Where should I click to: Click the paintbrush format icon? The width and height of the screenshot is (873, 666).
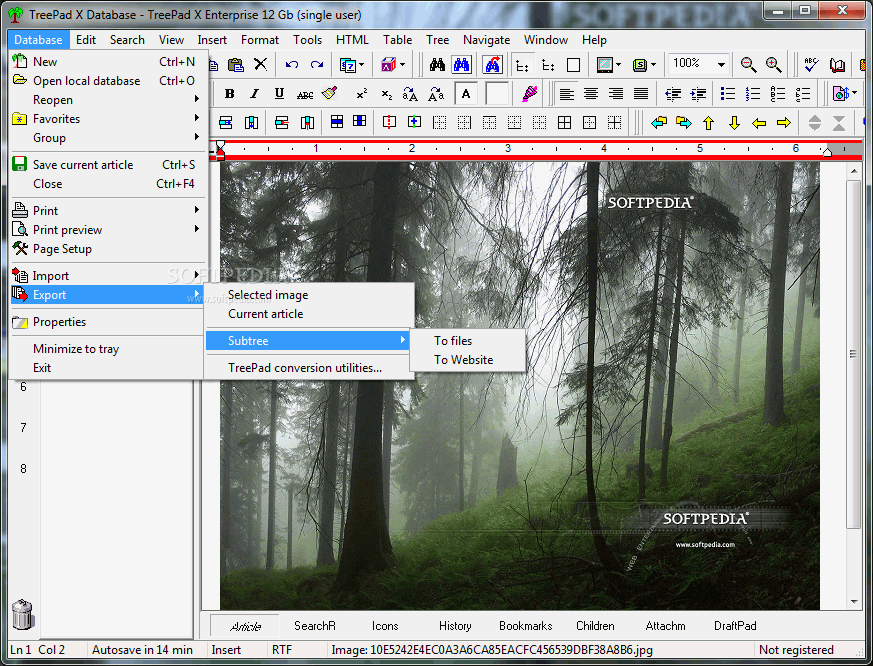point(330,94)
